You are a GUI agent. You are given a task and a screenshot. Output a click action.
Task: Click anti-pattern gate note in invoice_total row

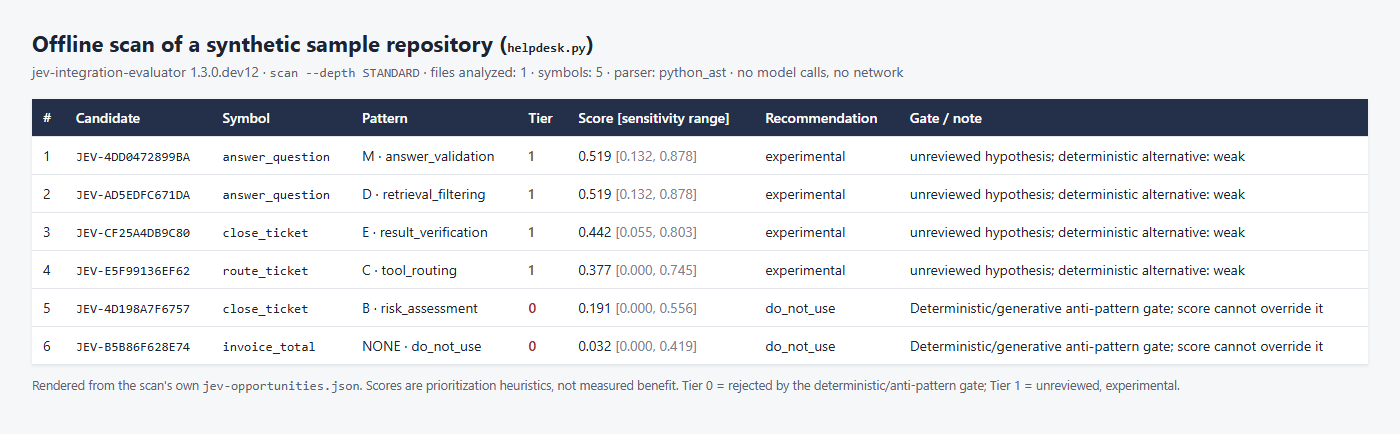[x=1117, y=347]
